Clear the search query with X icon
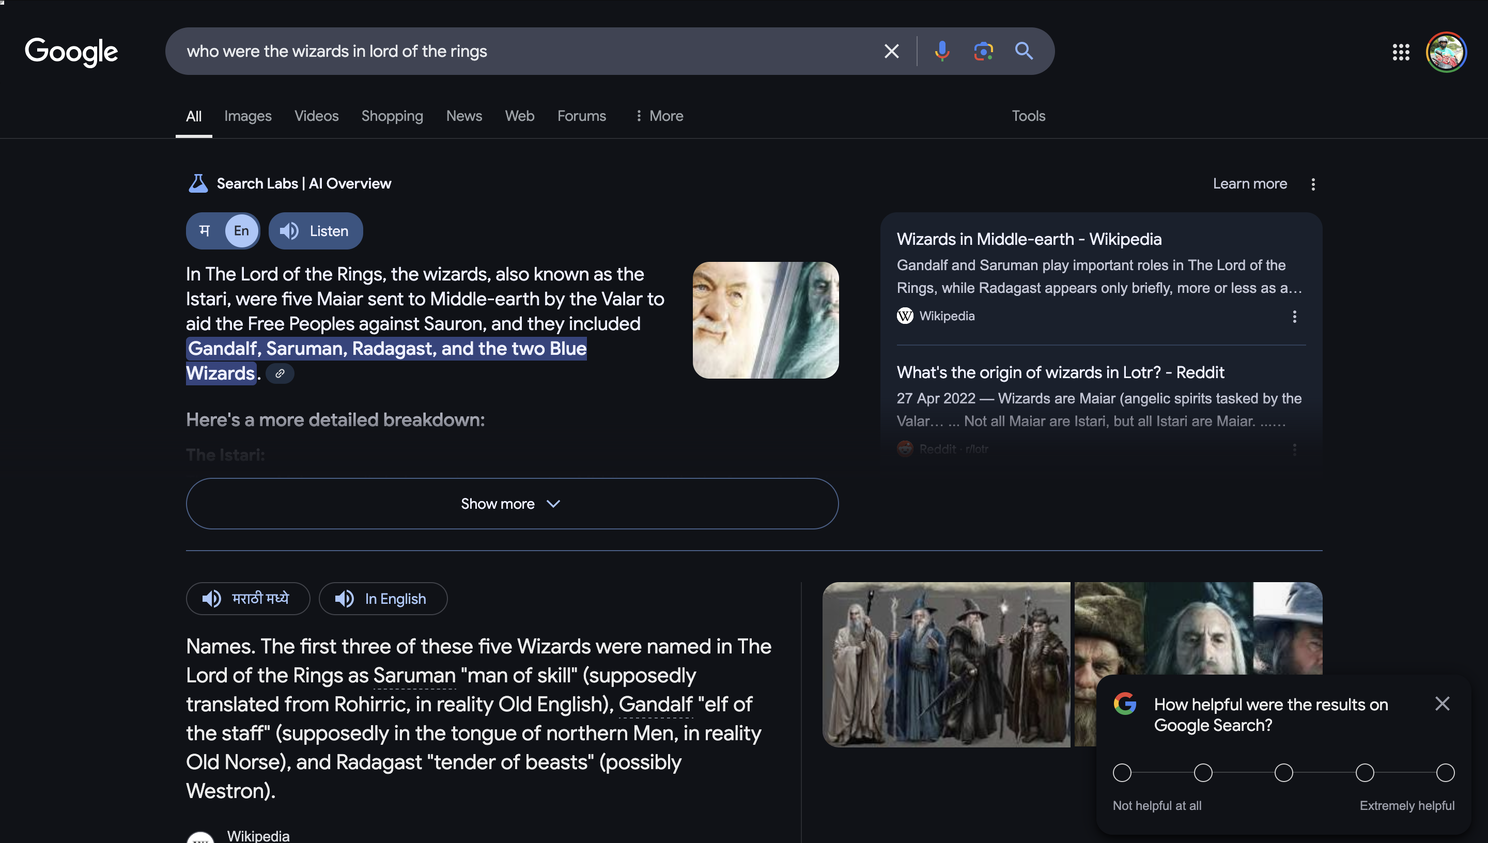Viewport: 1488px width, 843px height. 891,51
